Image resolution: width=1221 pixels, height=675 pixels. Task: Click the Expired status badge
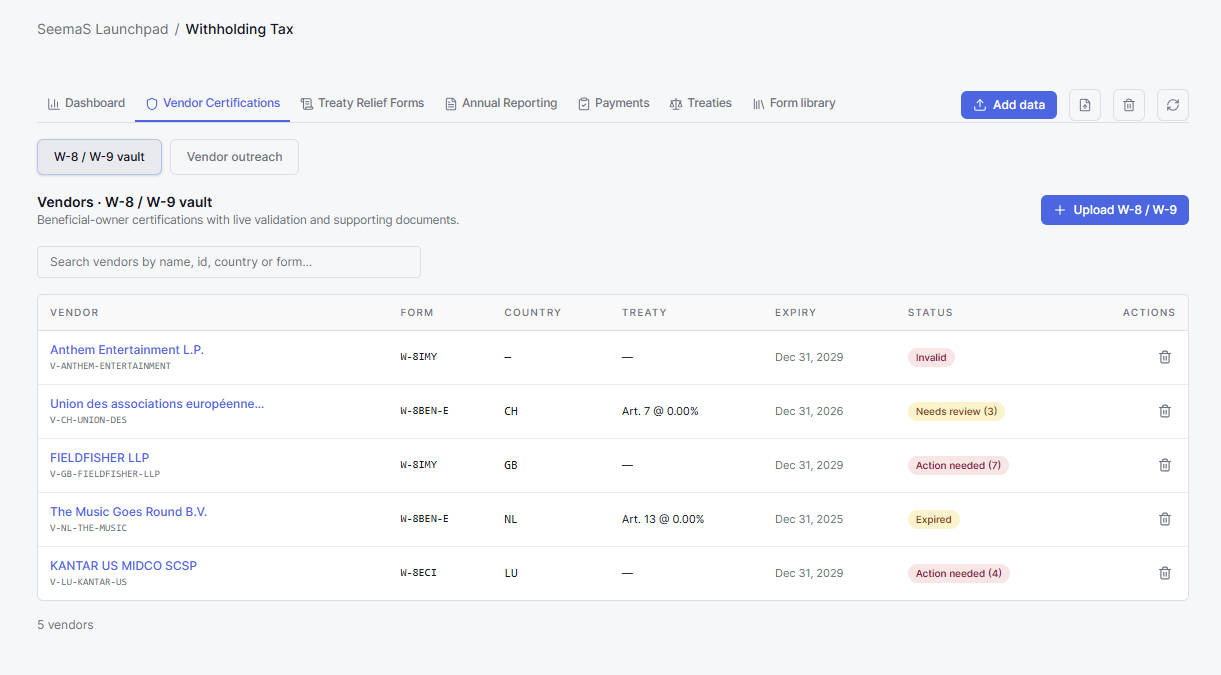tap(934, 519)
